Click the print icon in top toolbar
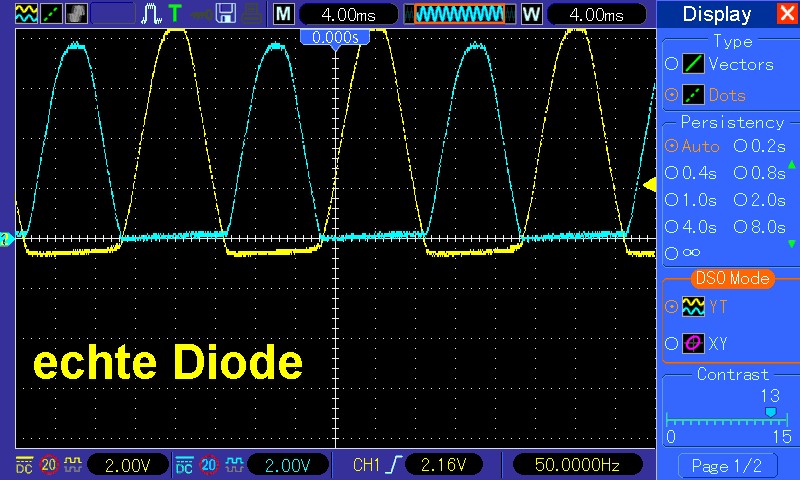 coord(252,14)
